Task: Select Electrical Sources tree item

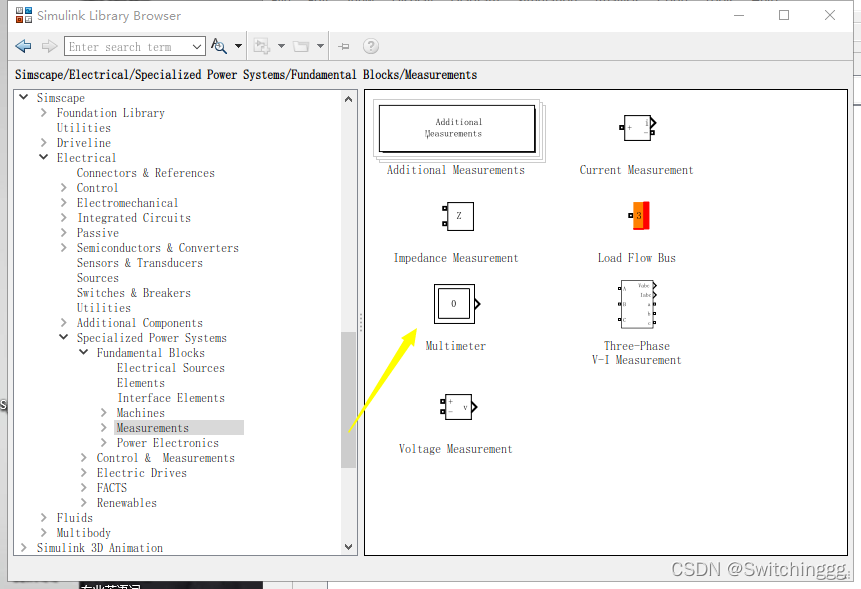Action: [x=171, y=368]
